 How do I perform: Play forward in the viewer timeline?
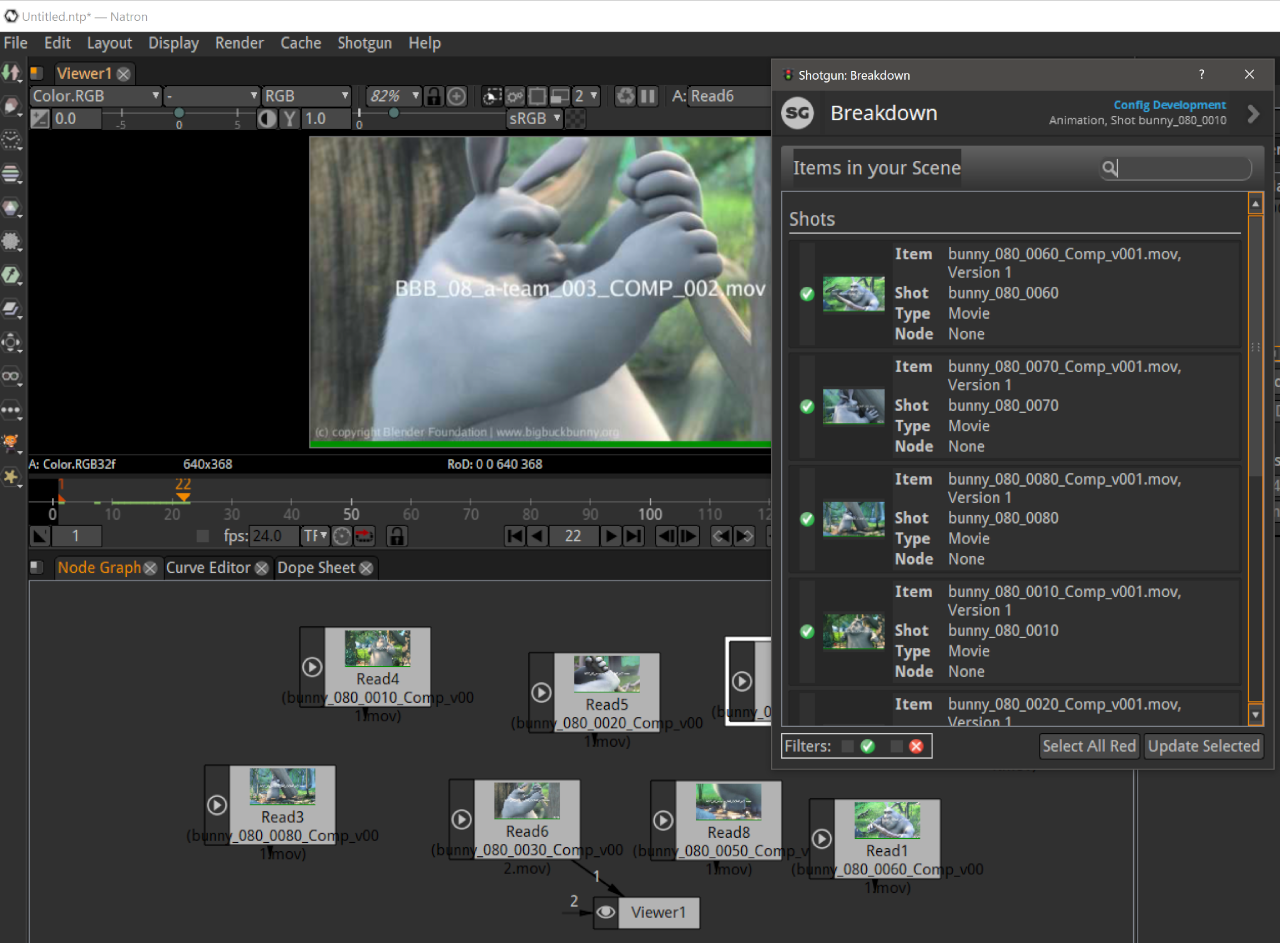(610, 536)
